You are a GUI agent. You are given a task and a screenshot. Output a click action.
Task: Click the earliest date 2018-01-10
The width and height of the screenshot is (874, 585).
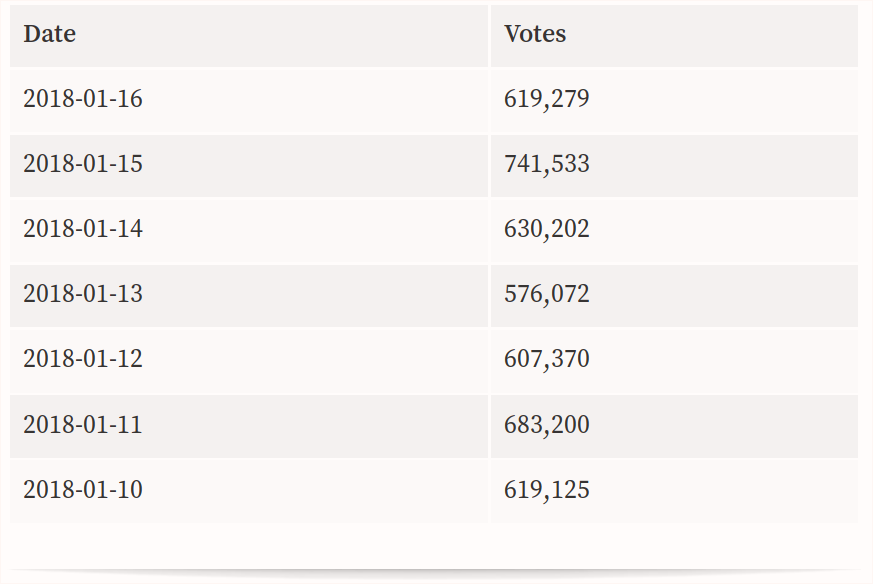(x=82, y=490)
